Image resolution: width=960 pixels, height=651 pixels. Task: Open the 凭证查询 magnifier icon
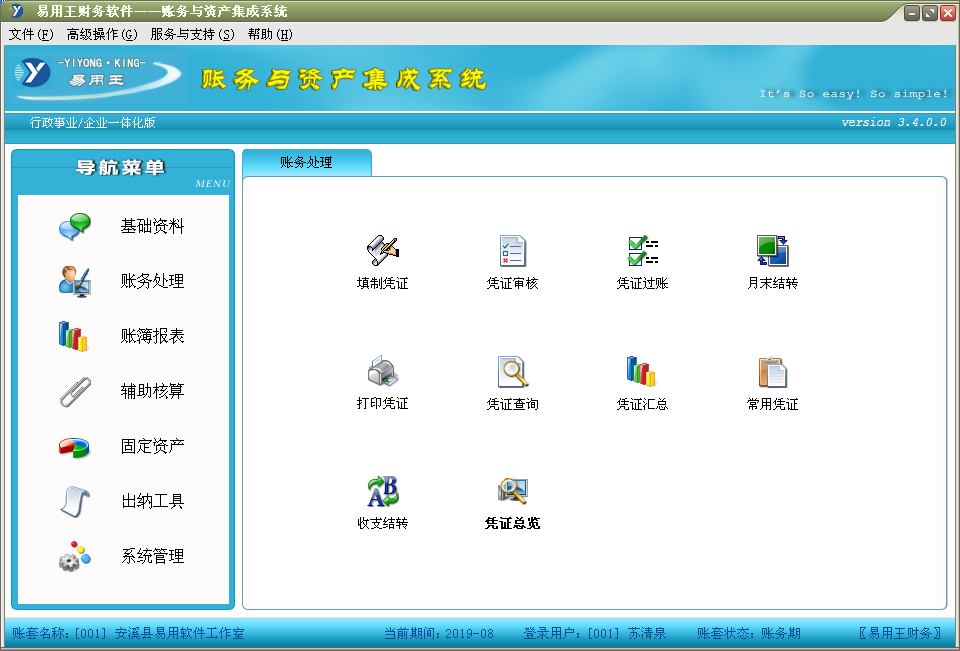[x=512, y=371]
